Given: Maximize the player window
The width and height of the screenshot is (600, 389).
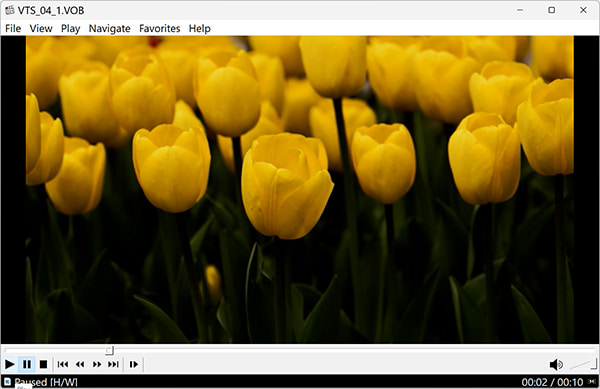Looking at the screenshot, I should [x=551, y=10].
